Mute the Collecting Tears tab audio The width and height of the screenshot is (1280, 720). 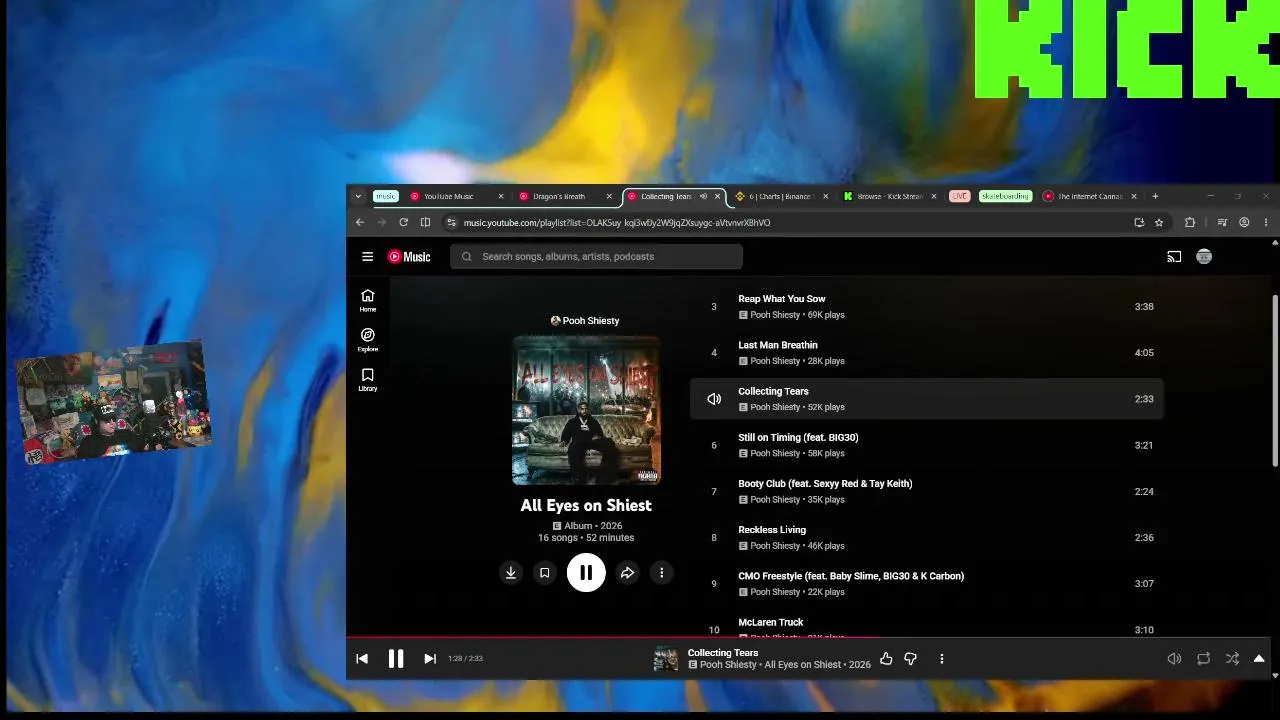click(x=703, y=197)
